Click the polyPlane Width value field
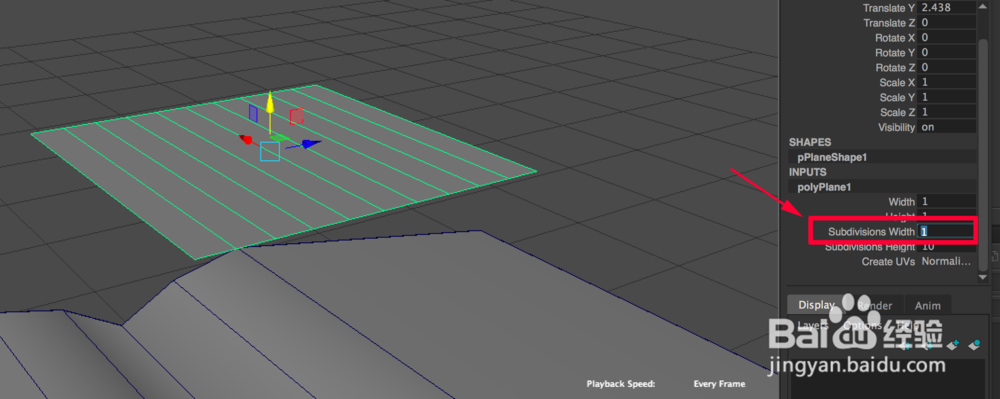This screenshot has height=399, width=1000. (x=947, y=201)
